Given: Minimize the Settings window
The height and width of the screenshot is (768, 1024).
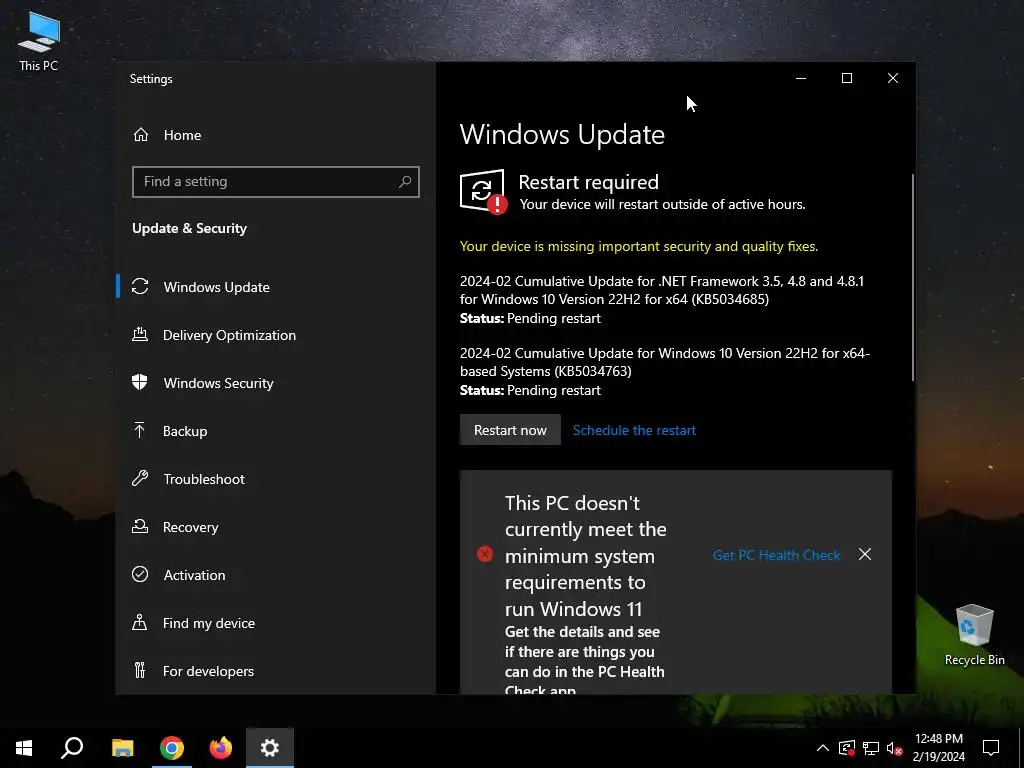Looking at the screenshot, I should [801, 78].
